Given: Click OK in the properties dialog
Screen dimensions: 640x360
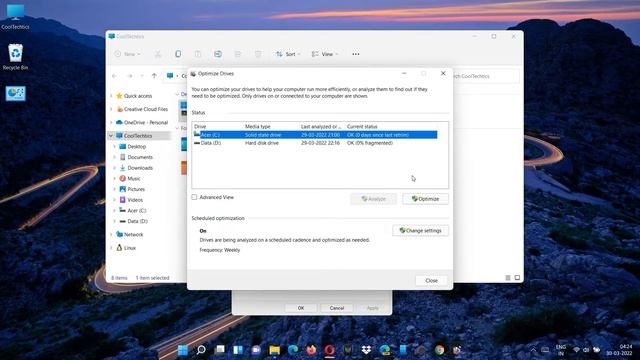Looking at the screenshot, I should pos(301,308).
